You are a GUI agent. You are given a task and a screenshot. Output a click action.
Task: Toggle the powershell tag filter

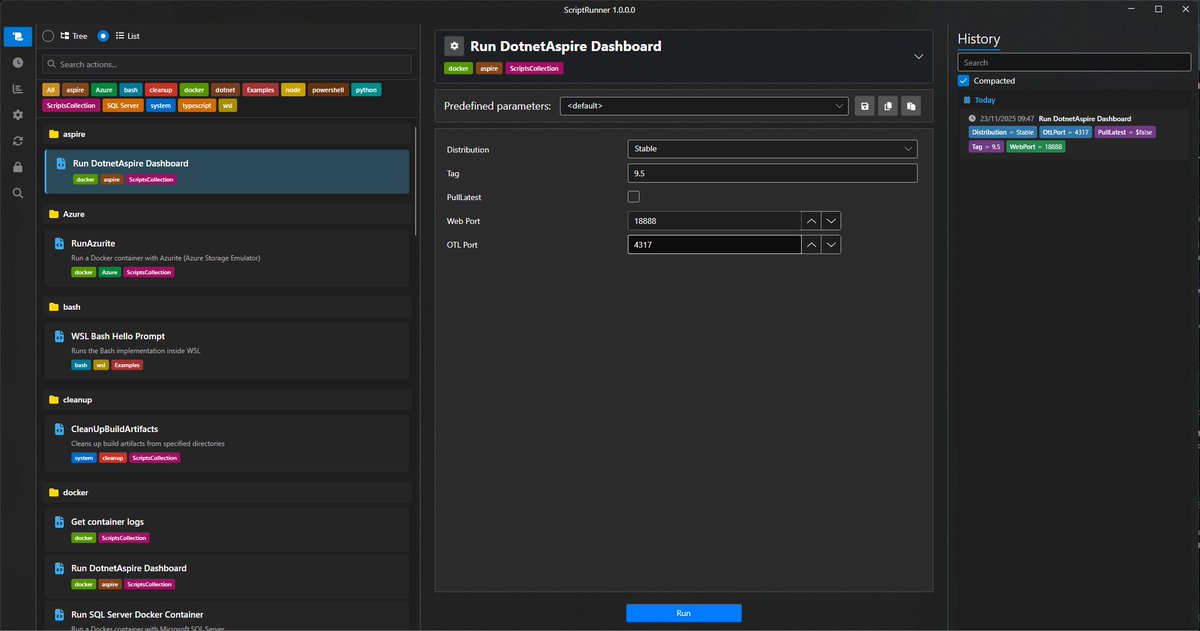point(328,90)
